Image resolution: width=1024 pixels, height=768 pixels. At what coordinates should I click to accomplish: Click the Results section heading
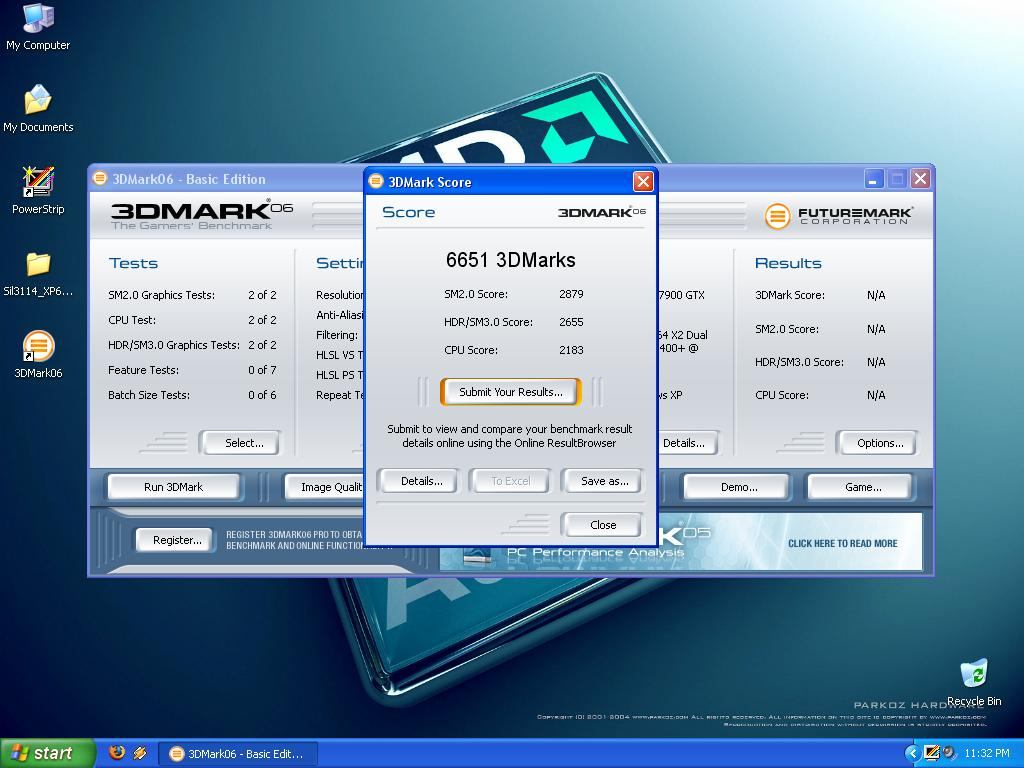tap(788, 263)
